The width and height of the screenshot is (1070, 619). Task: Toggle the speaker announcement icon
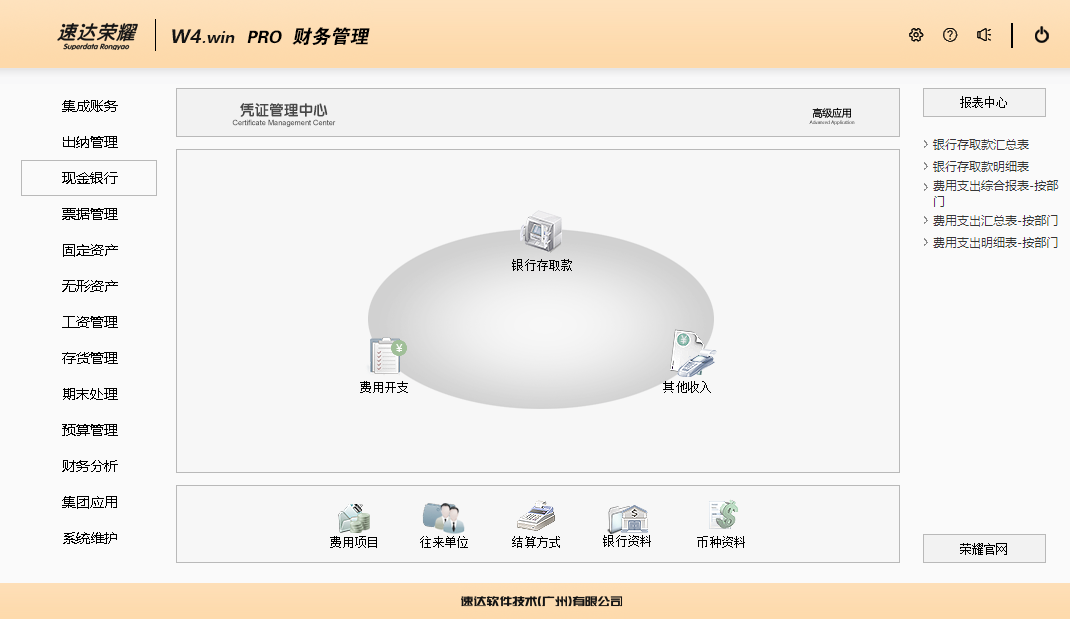coord(984,35)
